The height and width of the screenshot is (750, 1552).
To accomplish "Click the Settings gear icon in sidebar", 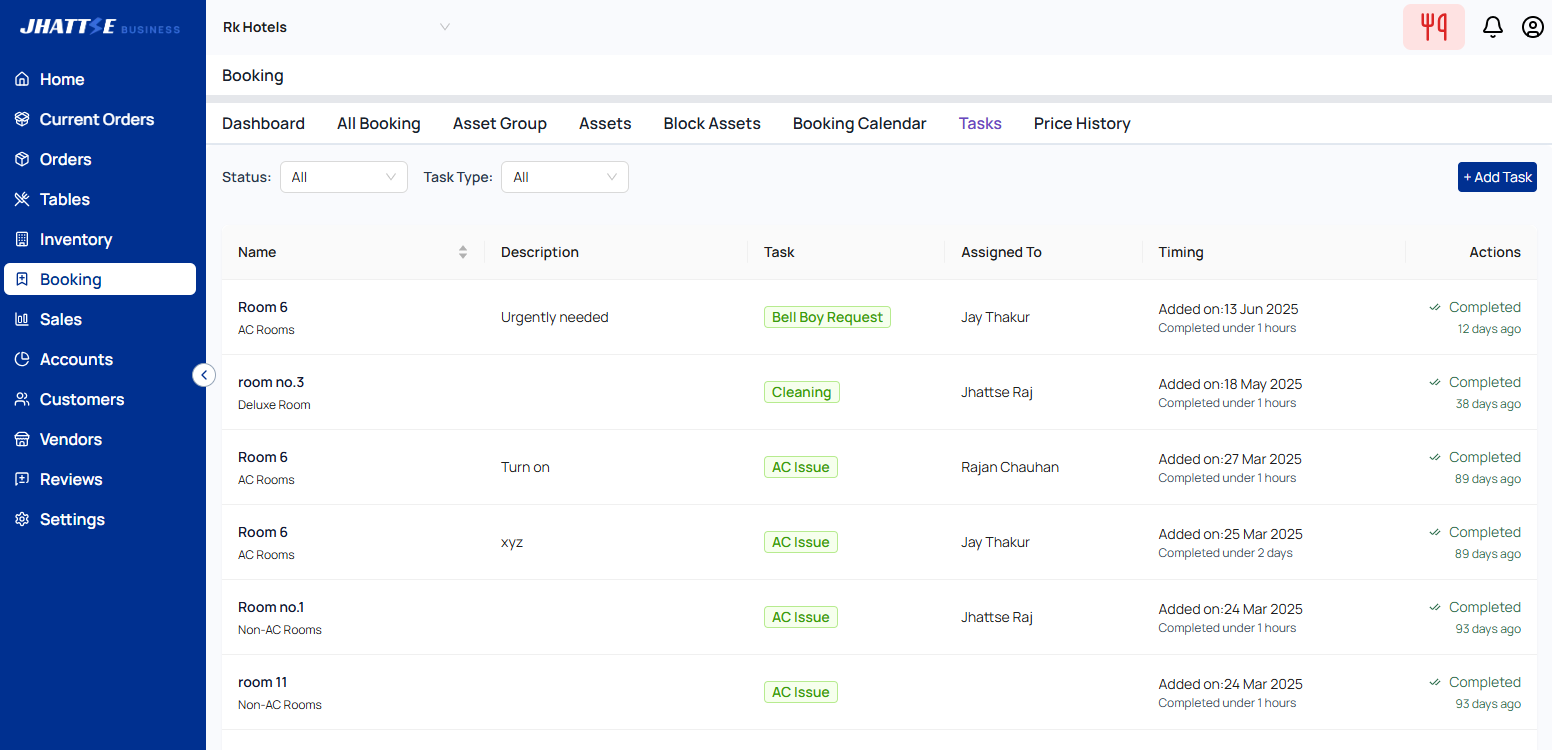I will coord(22,519).
